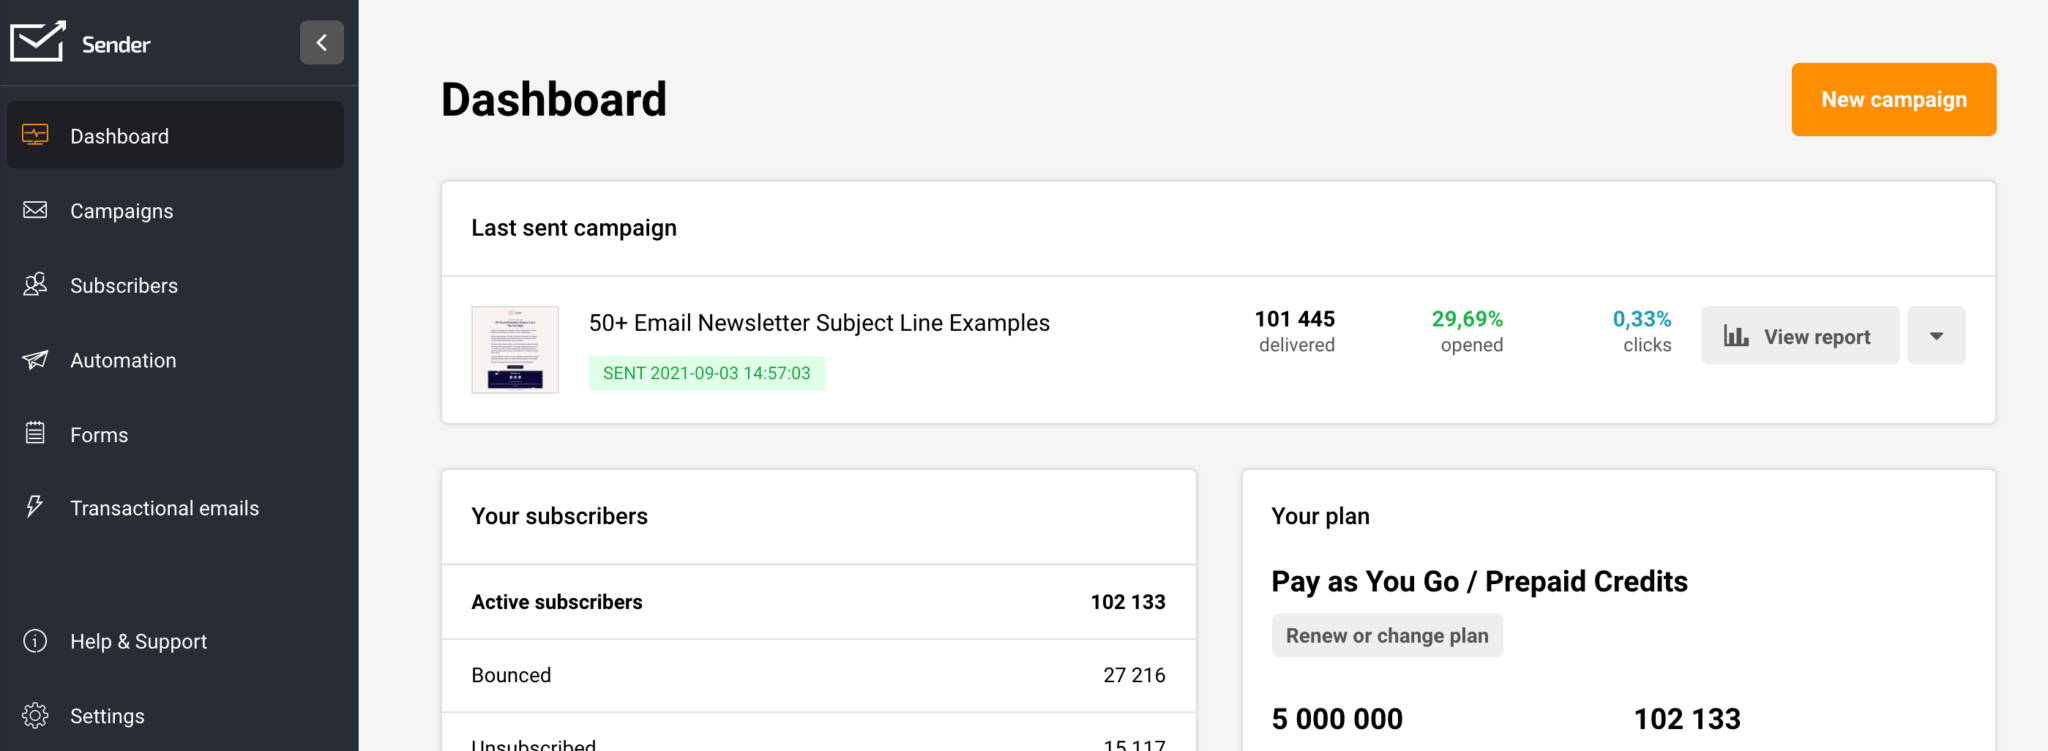Open the 50+ Email Newsletter Subject Line campaign

(x=819, y=323)
